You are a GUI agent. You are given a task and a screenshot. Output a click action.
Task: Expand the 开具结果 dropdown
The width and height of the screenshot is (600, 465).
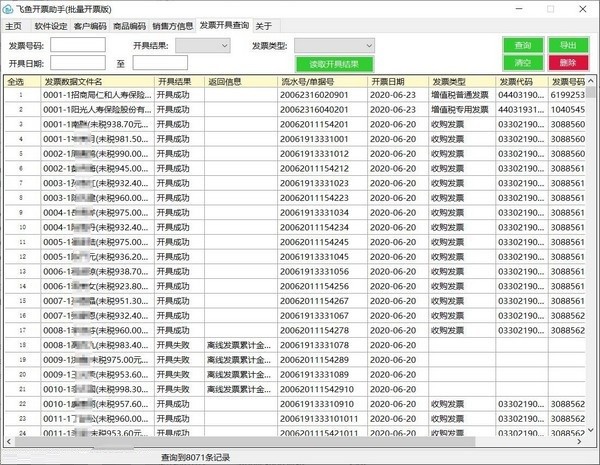[x=203, y=46]
